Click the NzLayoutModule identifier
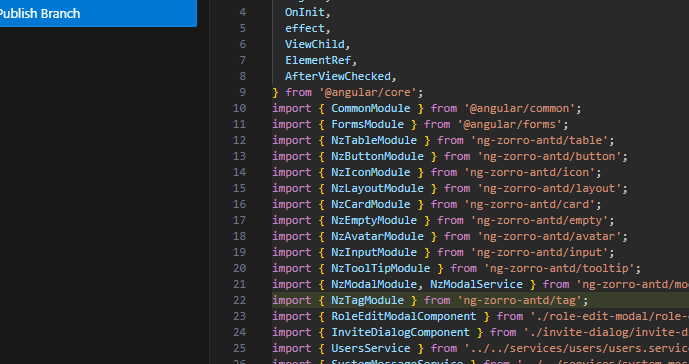 click(377, 188)
